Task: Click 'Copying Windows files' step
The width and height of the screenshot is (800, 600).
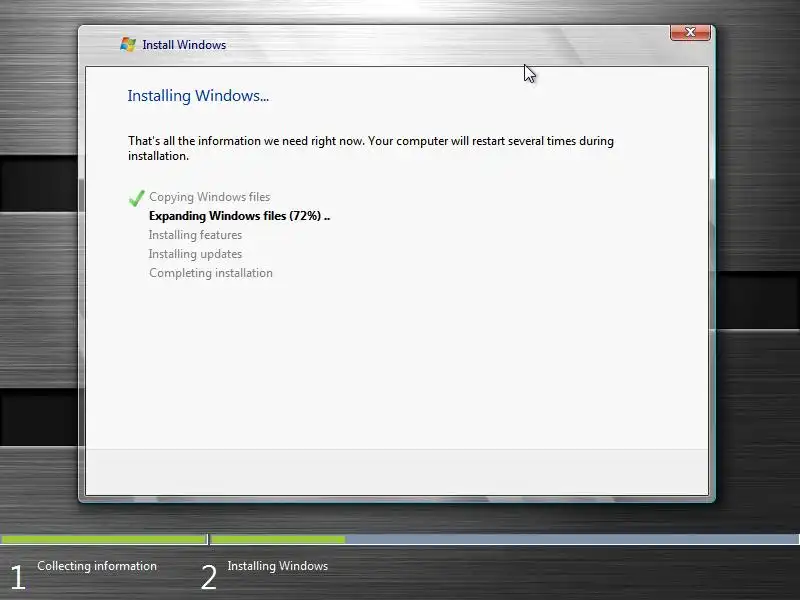Action: tap(210, 197)
